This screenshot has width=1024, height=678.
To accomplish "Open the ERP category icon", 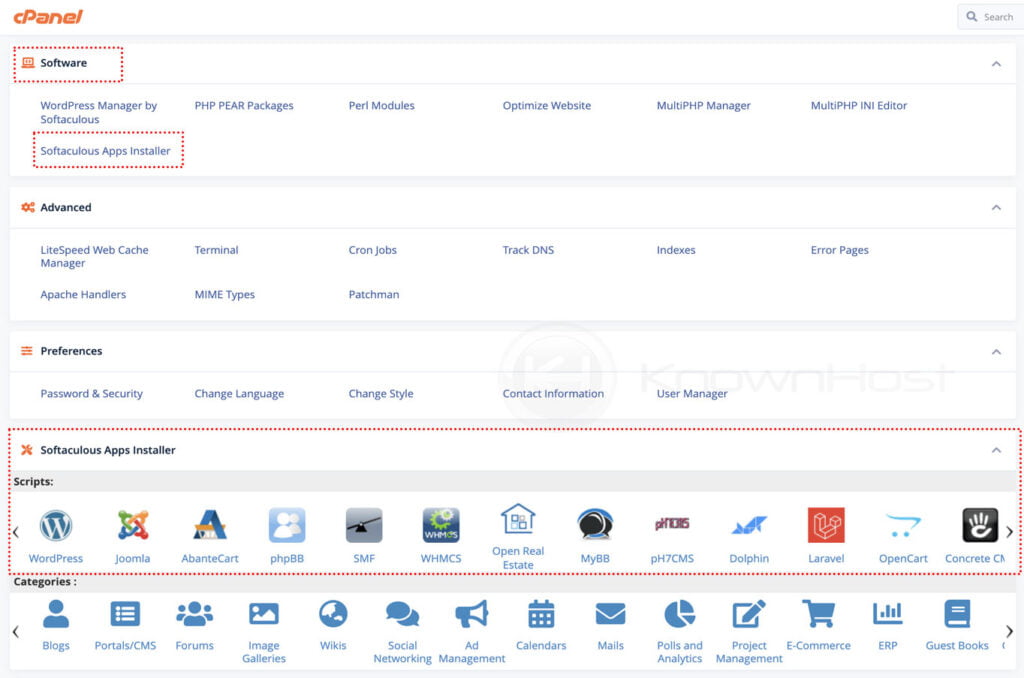I will [x=888, y=614].
